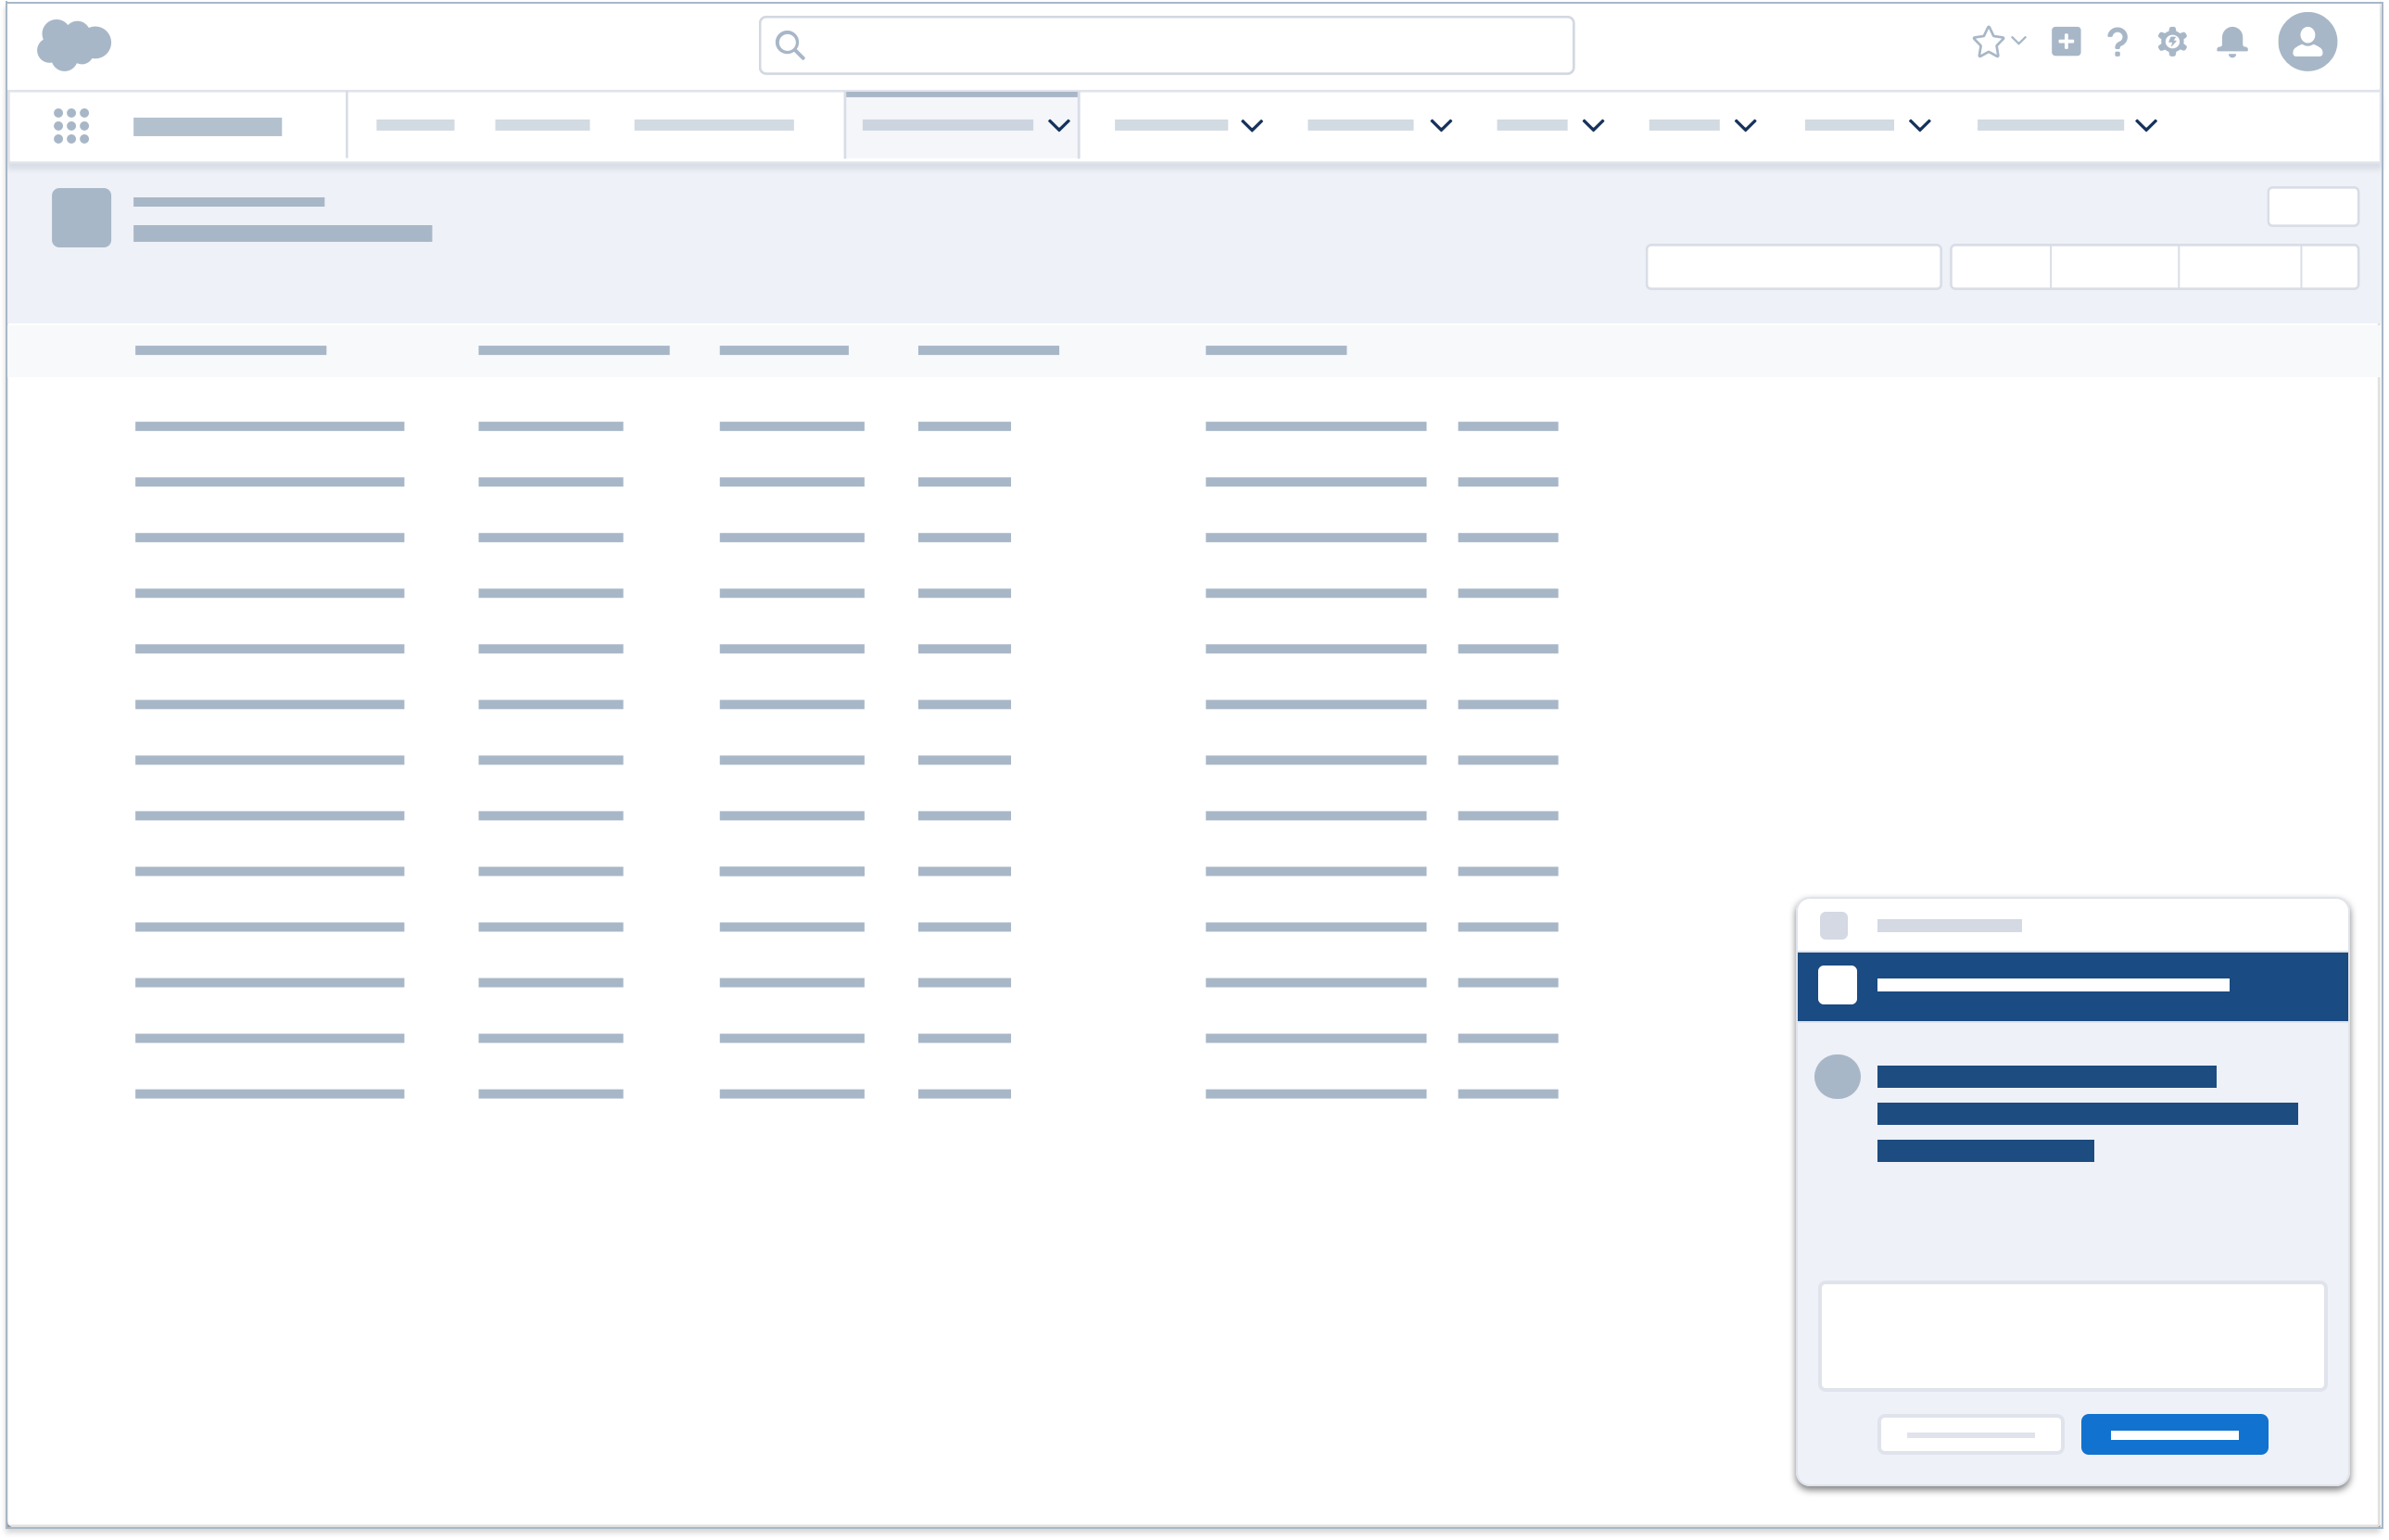Click the object icon in the page header
This screenshot has height=1540, width=2389.
pyautogui.click(x=80, y=217)
